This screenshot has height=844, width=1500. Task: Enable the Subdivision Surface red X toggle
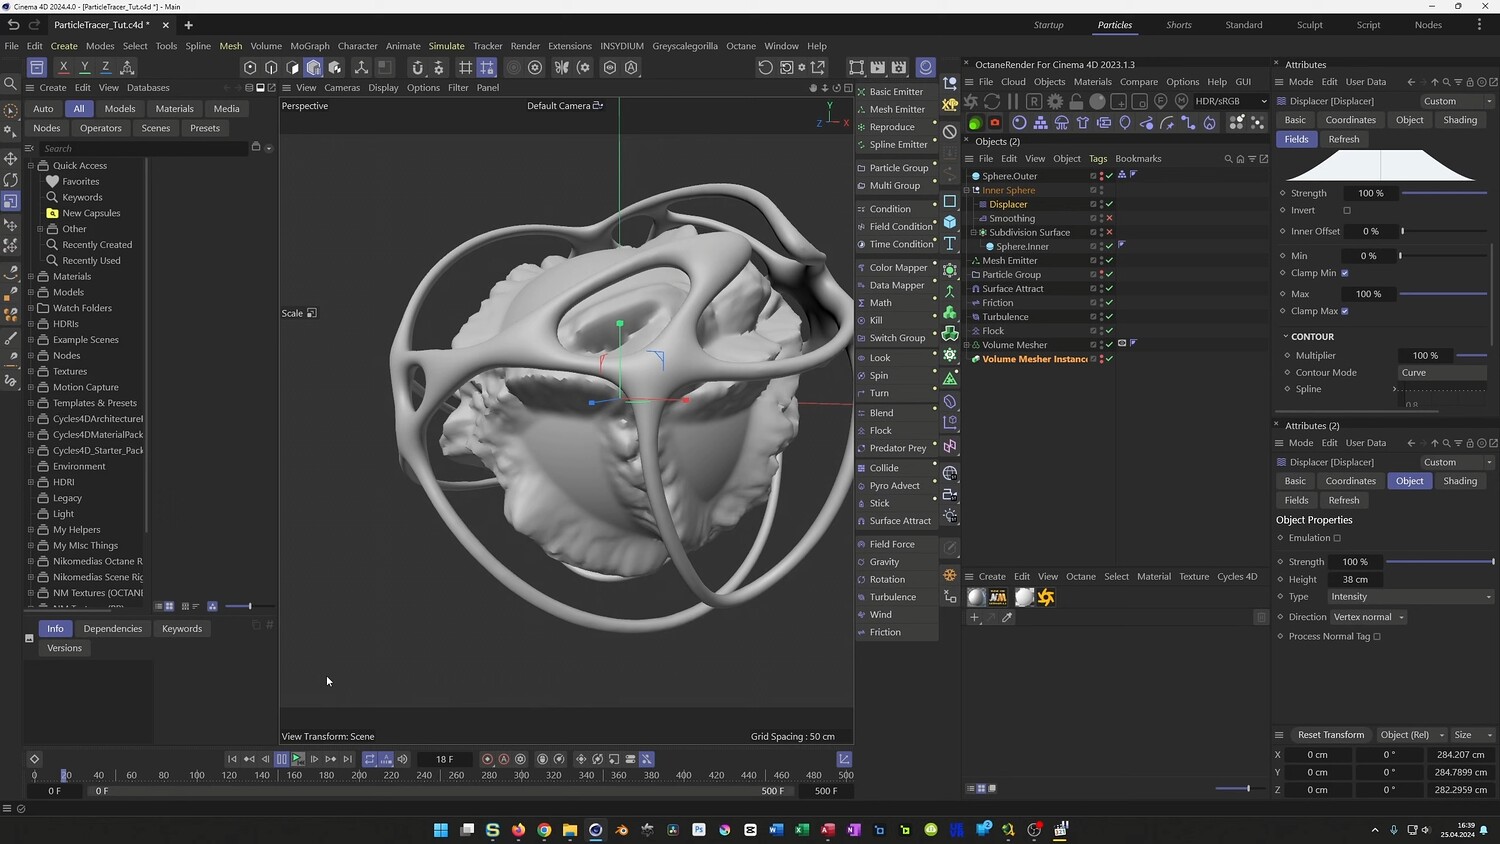1109,232
